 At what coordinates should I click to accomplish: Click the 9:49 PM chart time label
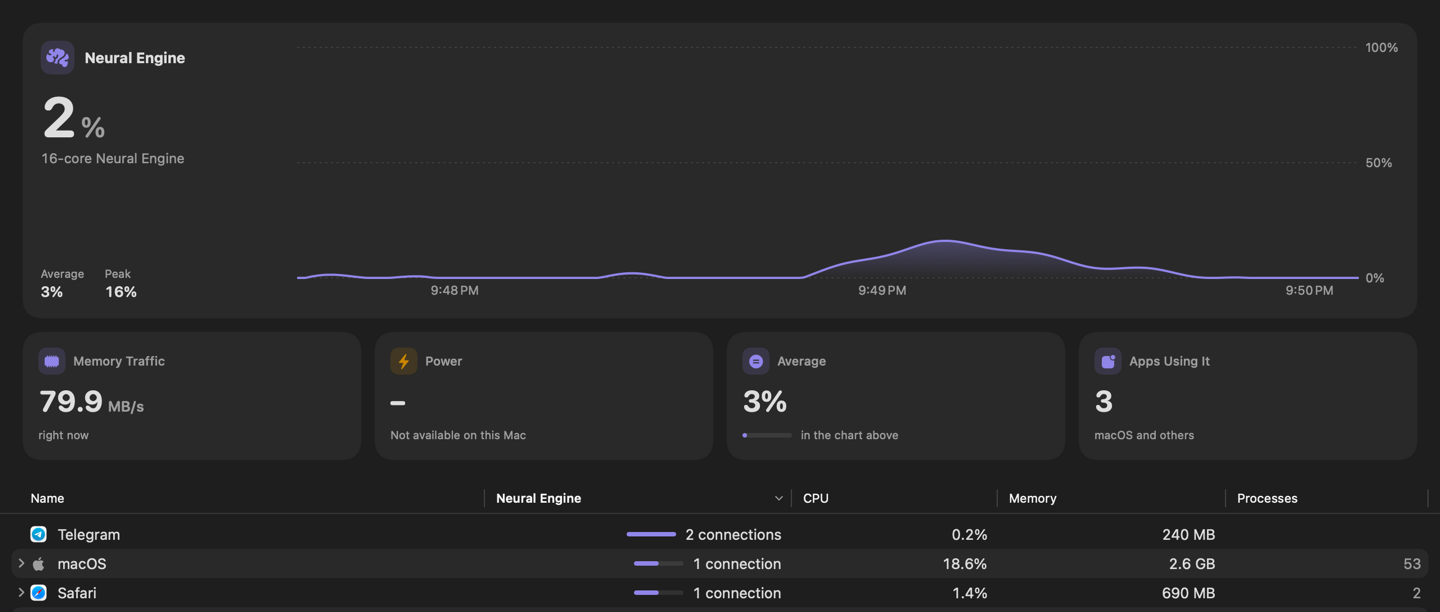click(x=882, y=290)
